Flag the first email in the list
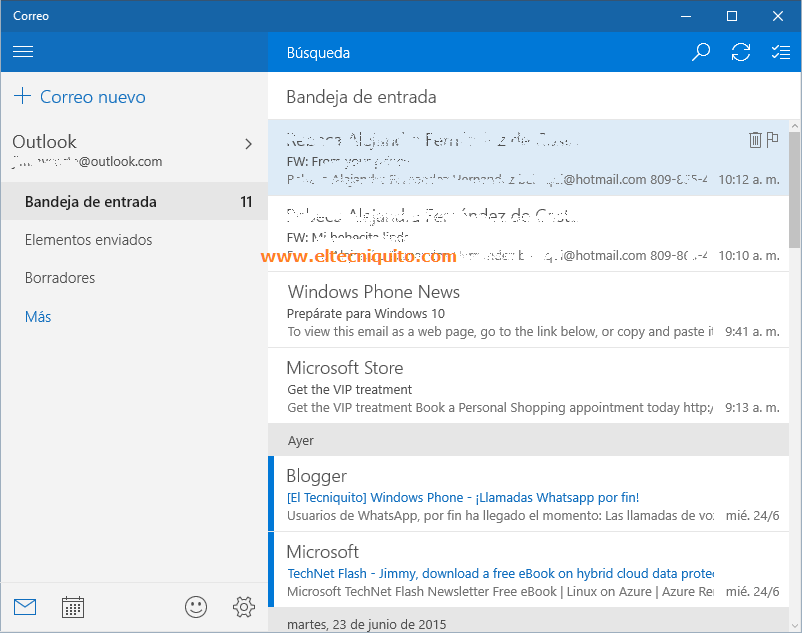Viewport: 802px width, 633px height. pos(773,139)
